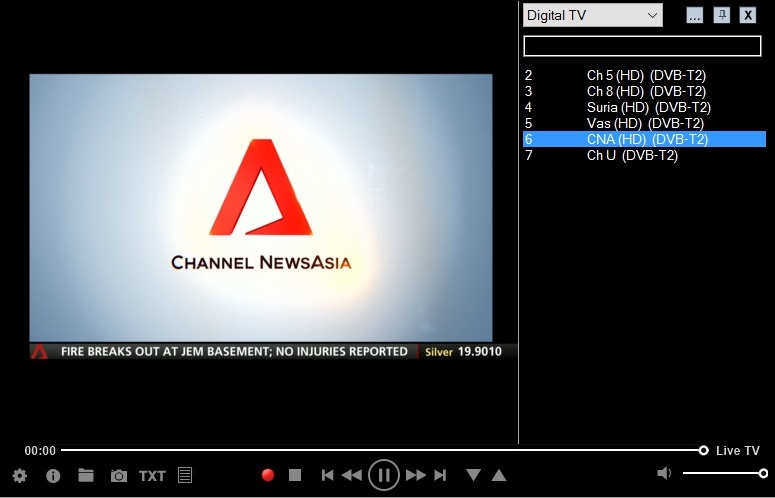Select highlighted channel CNA (HD) (DVB-T2)

point(645,139)
